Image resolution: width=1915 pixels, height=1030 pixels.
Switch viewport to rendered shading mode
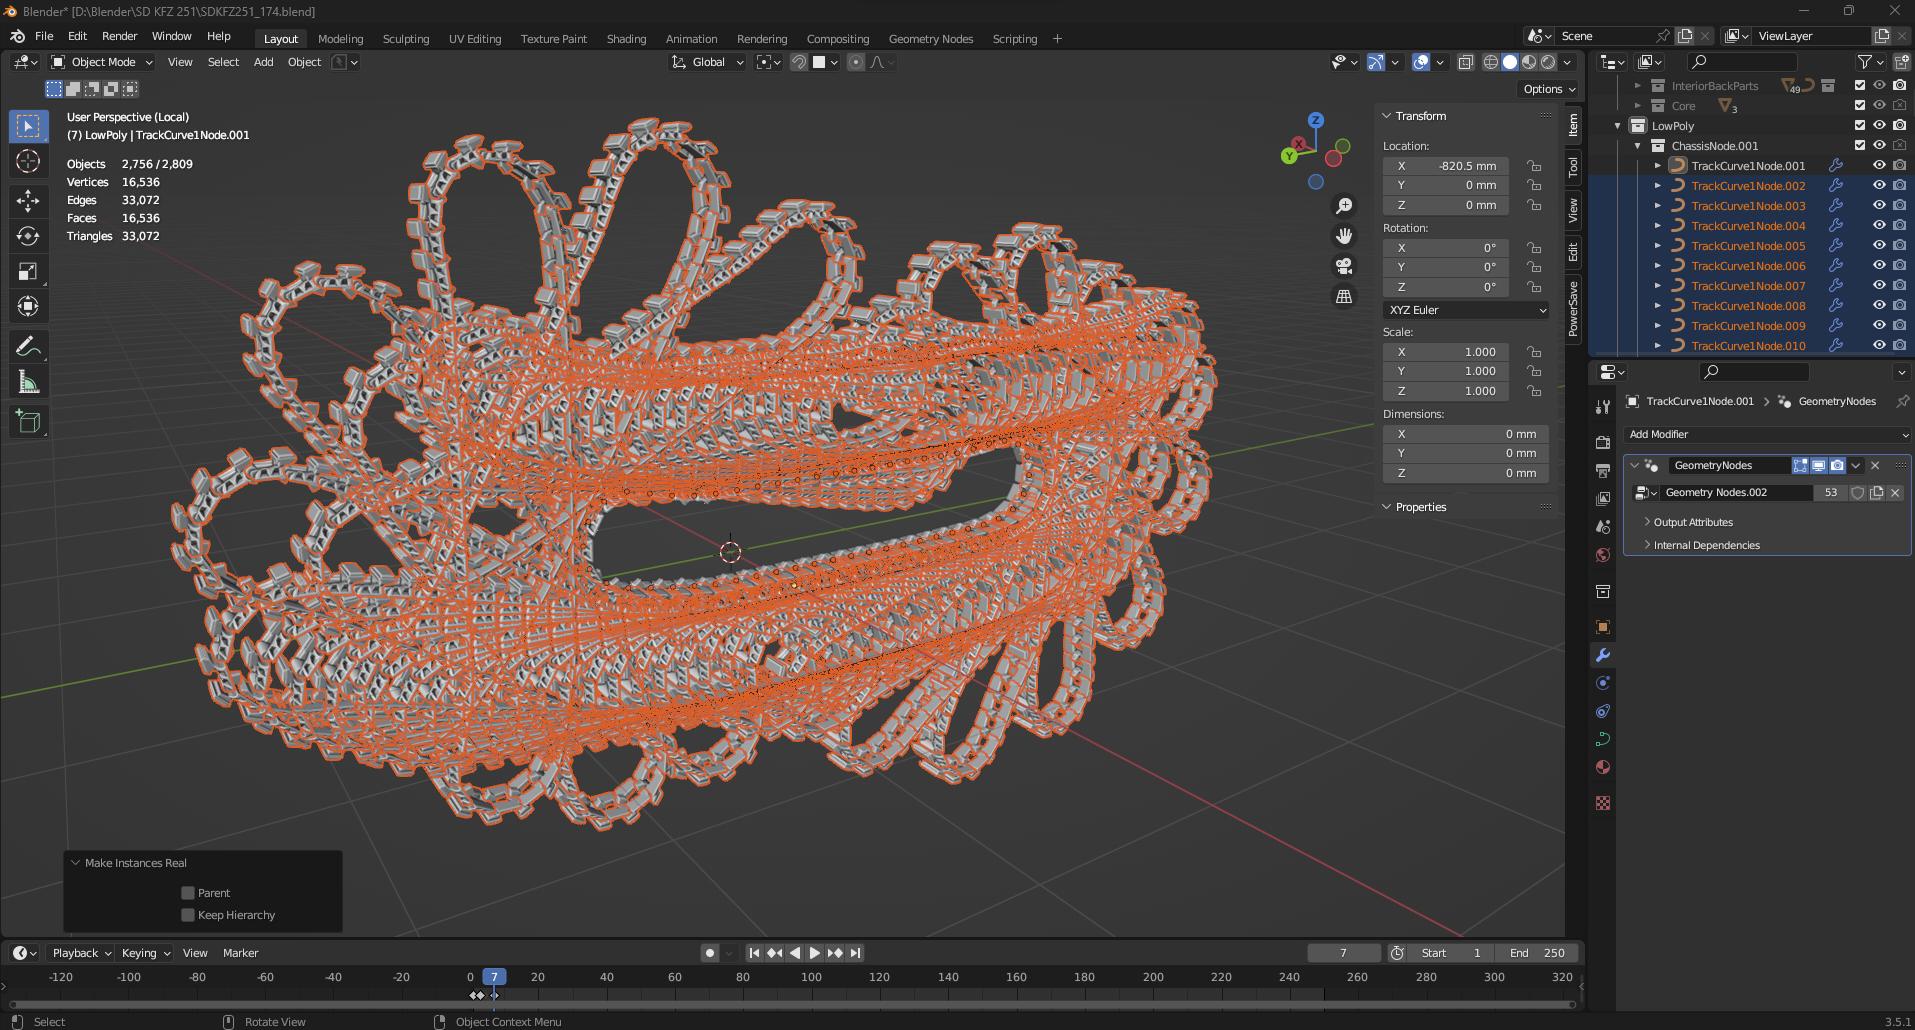[1548, 61]
